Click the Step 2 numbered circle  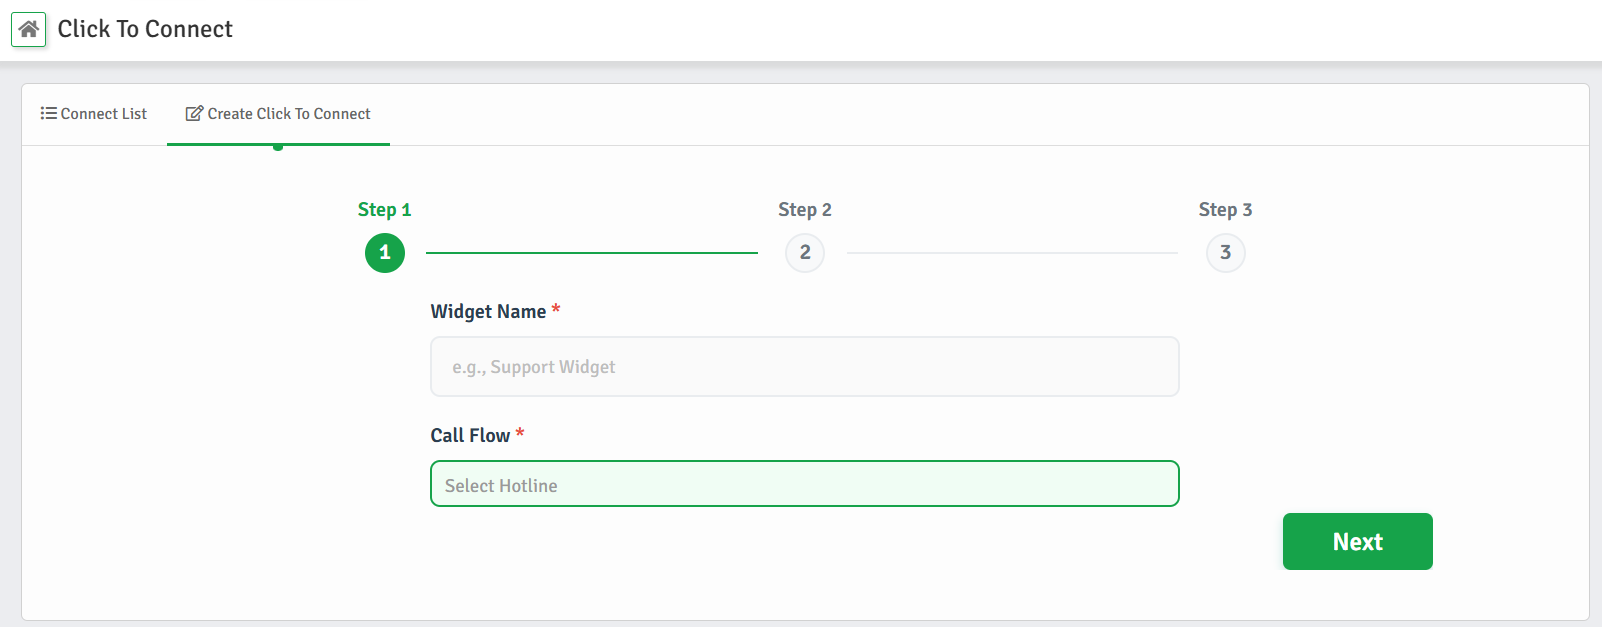click(804, 252)
